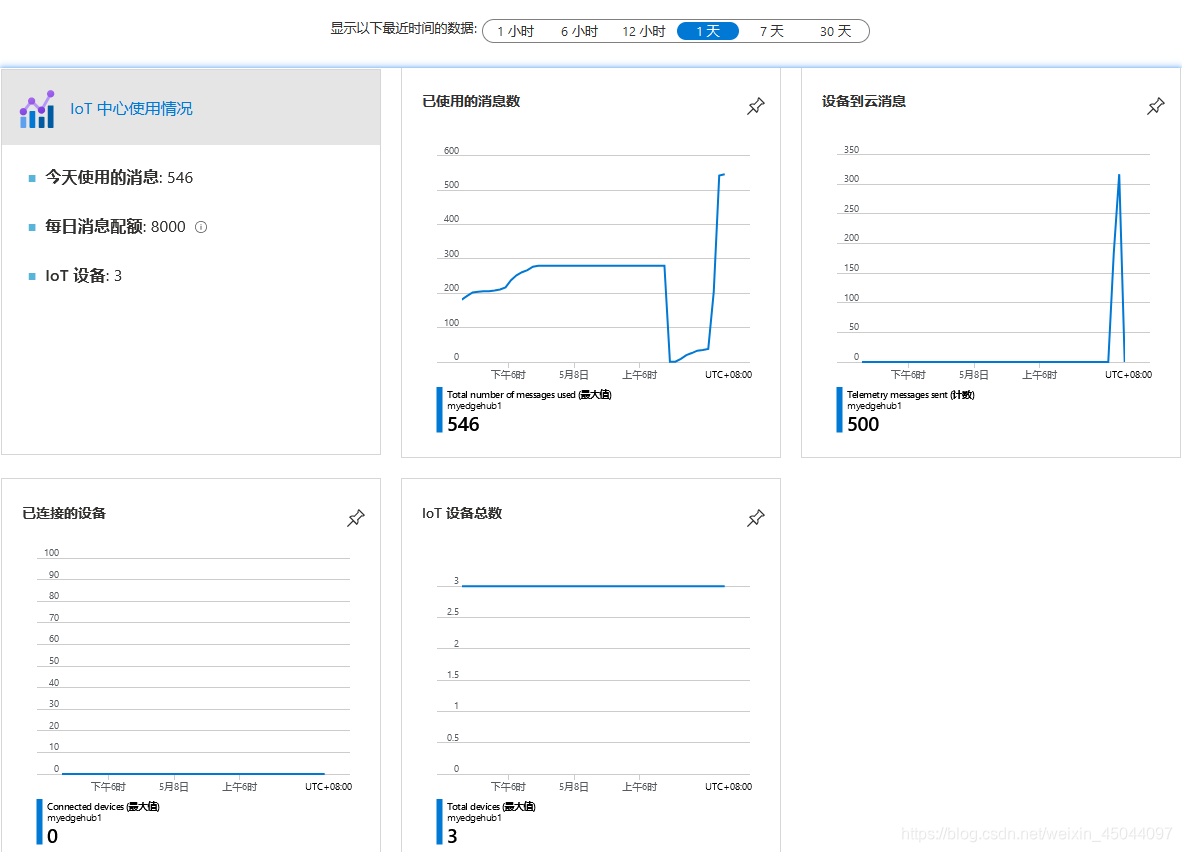Open the 设备到云消息 line chart
Screen dimensions: 1182x852
(x=994, y=260)
